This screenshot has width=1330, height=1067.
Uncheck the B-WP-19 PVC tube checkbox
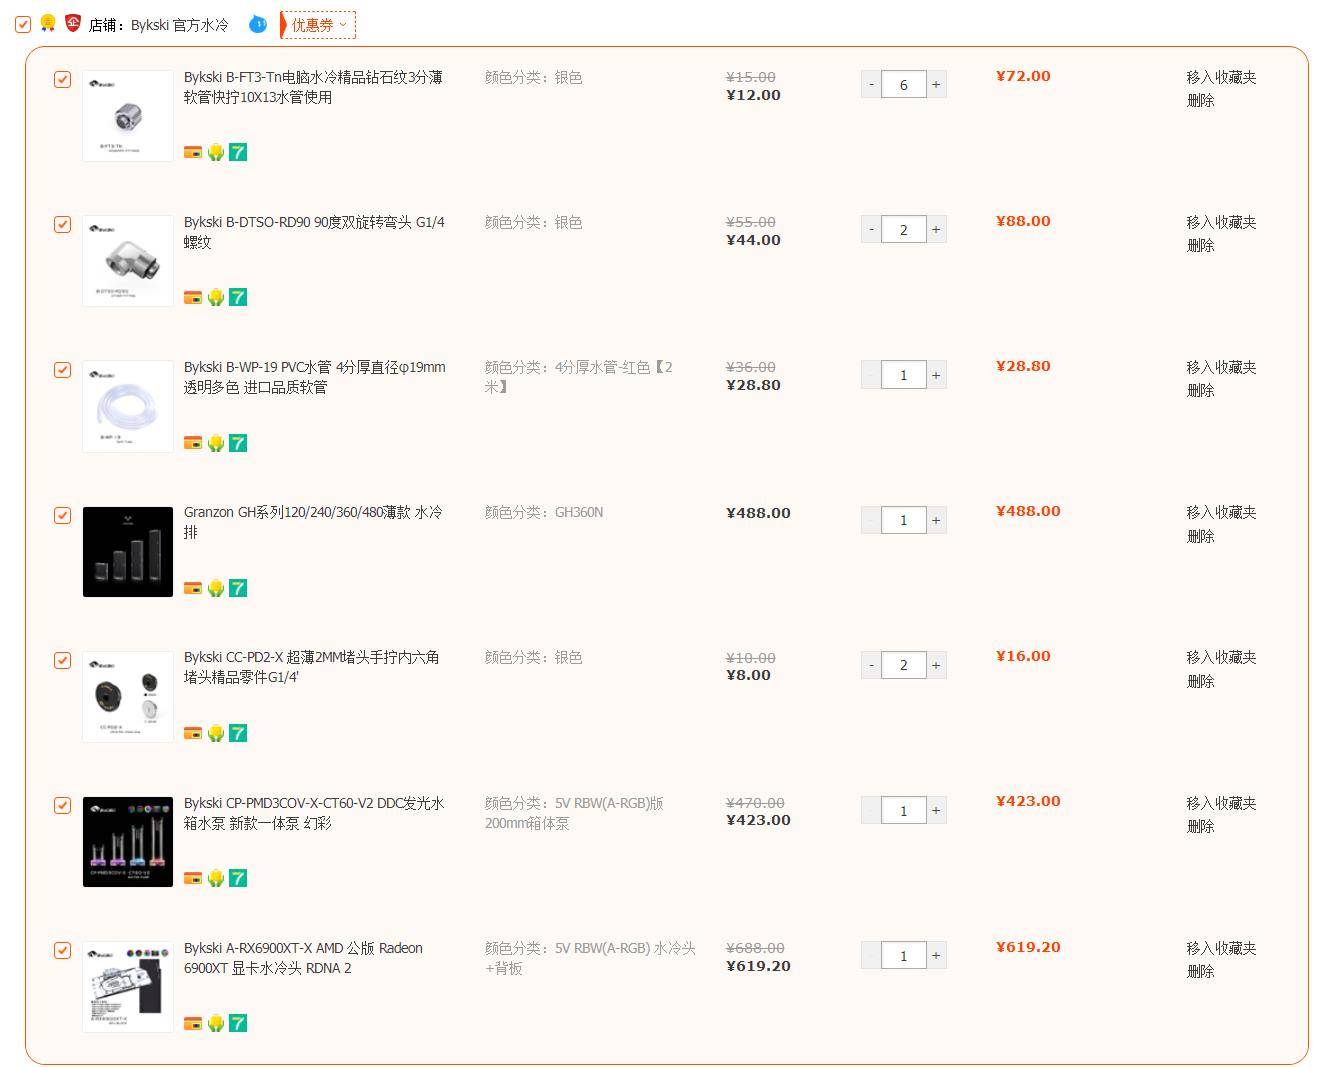(62, 370)
